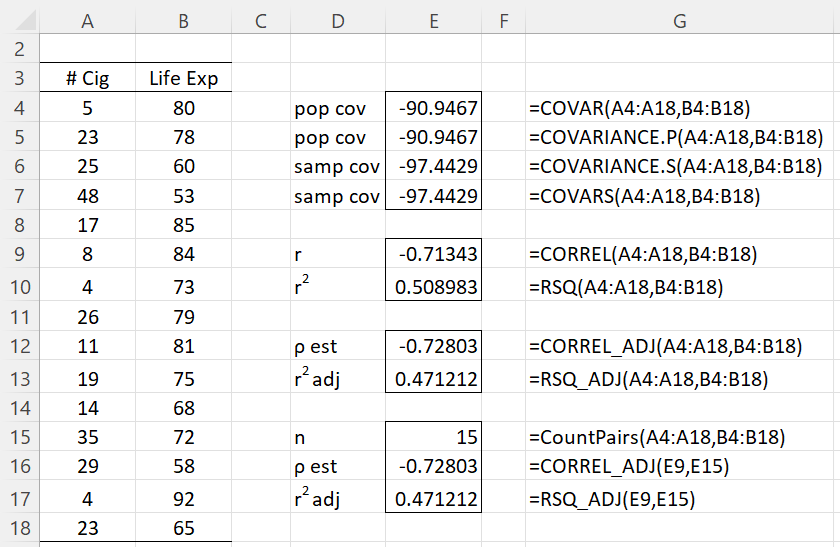Click # Cig value 48
The image size is (840, 547).
click(x=87, y=196)
